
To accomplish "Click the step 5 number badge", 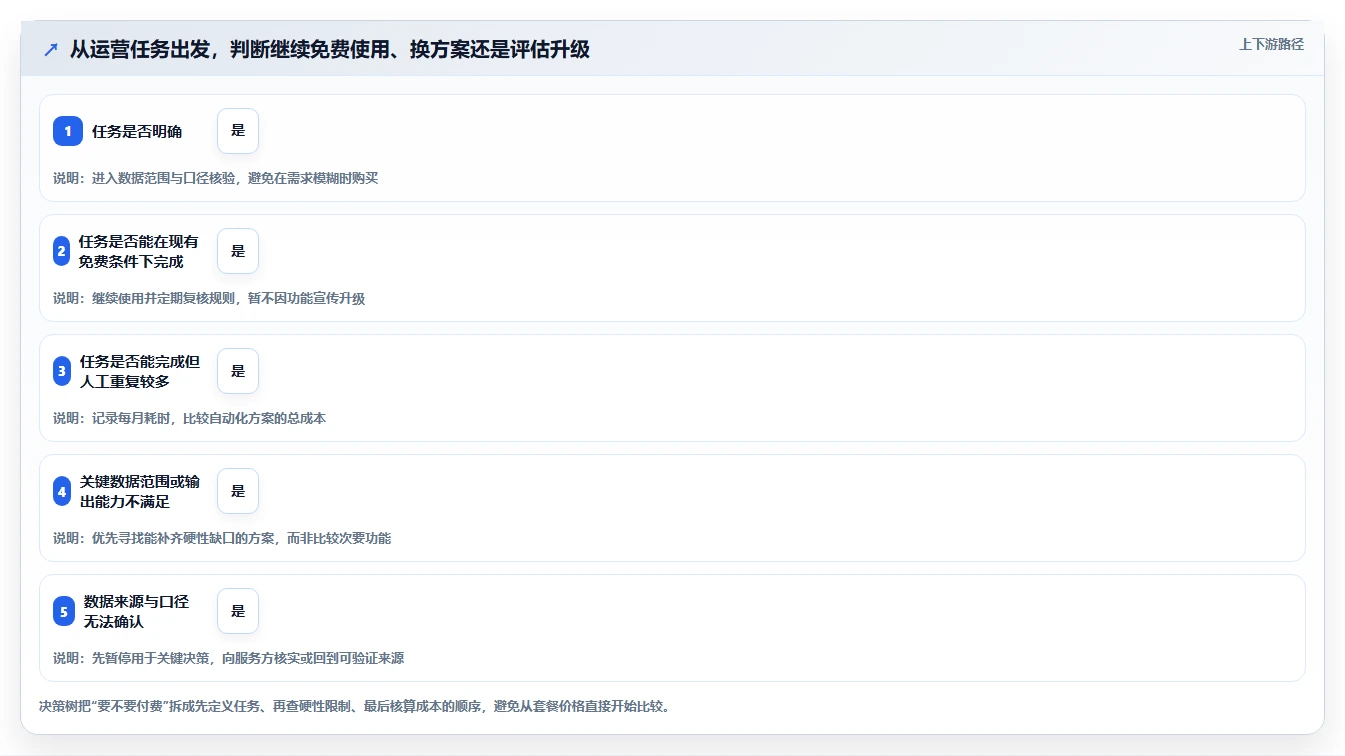I will pos(64,611).
